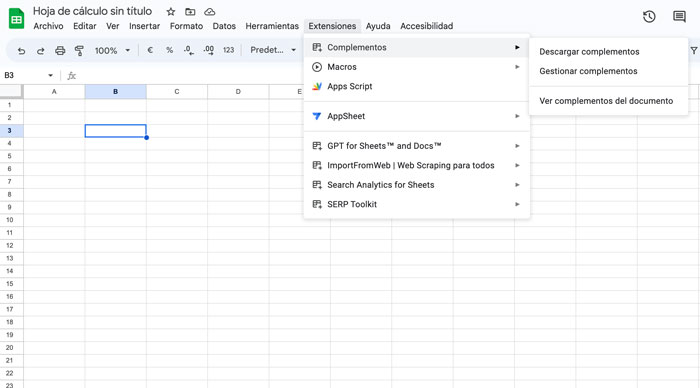Open the Predet... font dropdown
The height and width of the screenshot is (388, 700).
[273, 50]
